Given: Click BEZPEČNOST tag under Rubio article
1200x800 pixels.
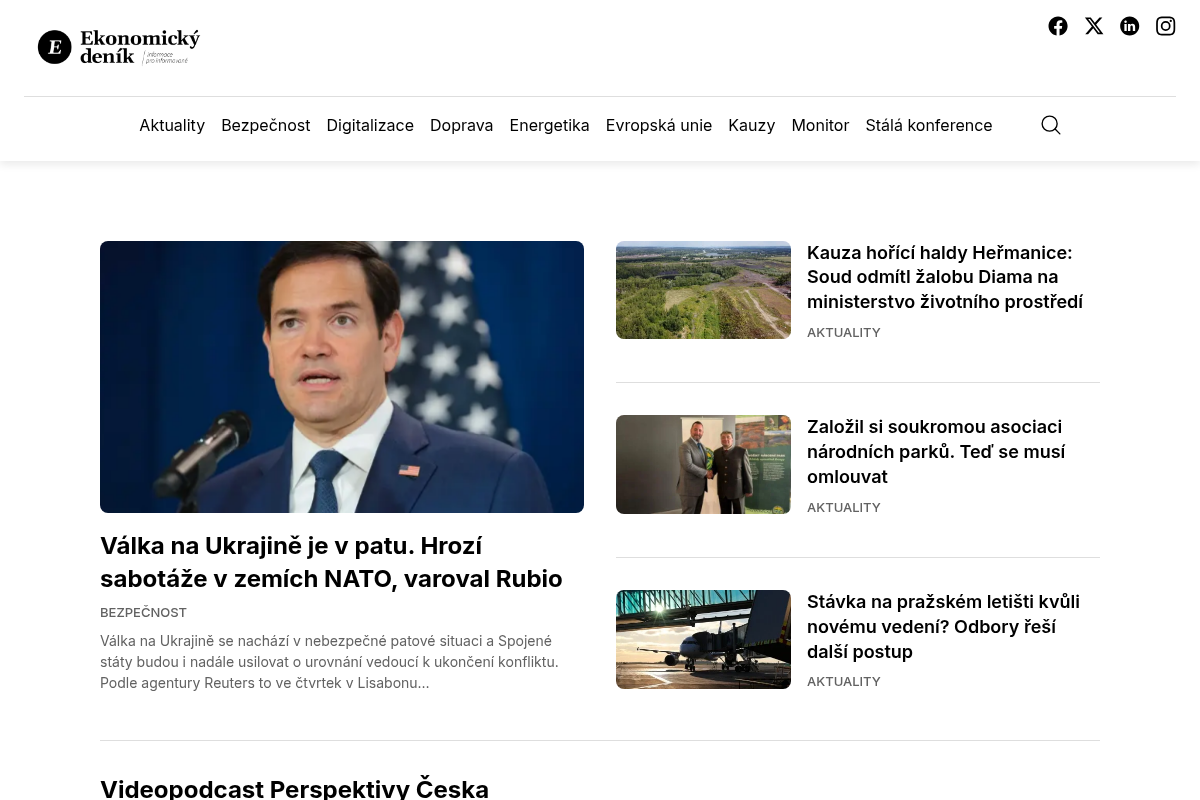Looking at the screenshot, I should coord(143,612).
